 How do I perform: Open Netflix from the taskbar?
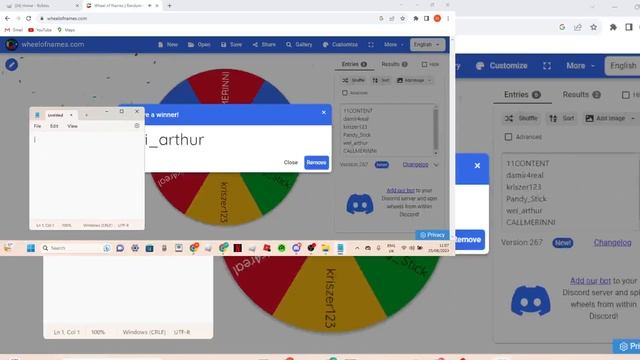[x=238, y=248]
